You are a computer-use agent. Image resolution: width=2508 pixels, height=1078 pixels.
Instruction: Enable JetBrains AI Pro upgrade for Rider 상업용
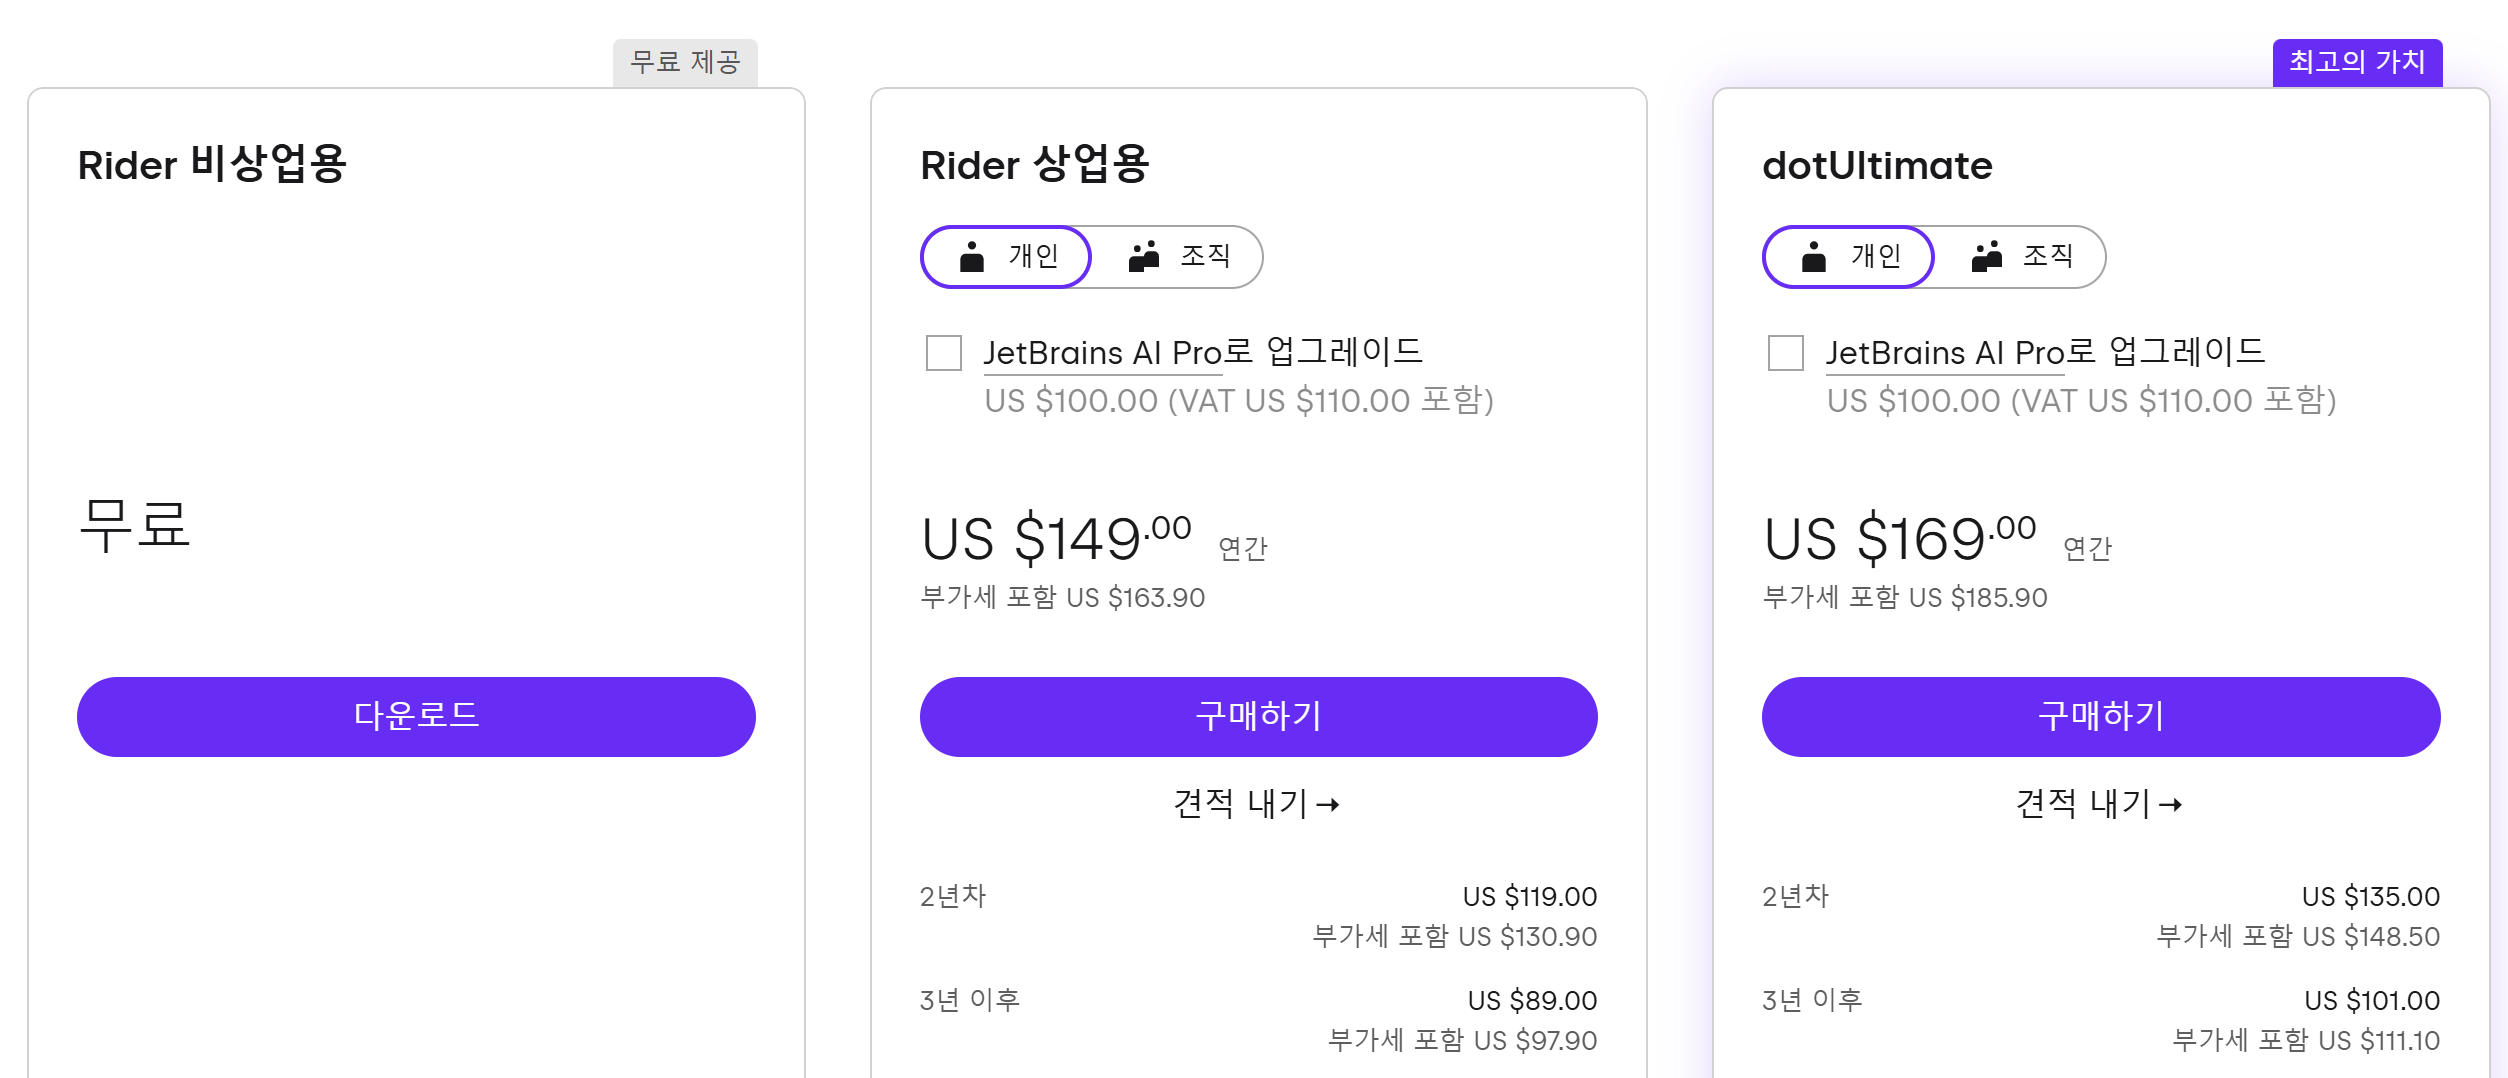click(x=943, y=353)
